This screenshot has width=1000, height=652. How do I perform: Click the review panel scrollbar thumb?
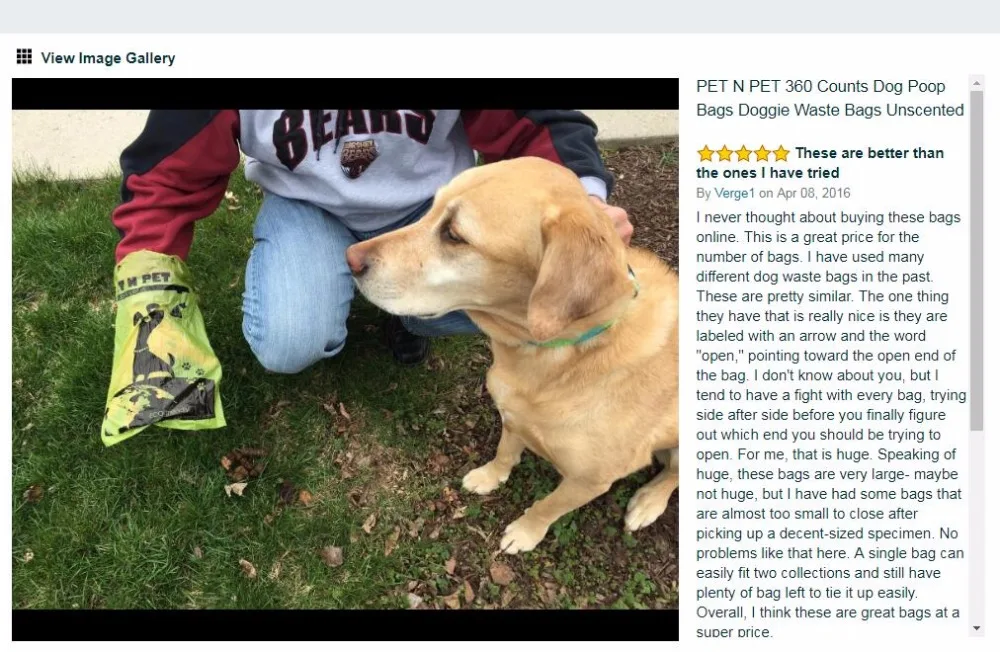point(976,260)
